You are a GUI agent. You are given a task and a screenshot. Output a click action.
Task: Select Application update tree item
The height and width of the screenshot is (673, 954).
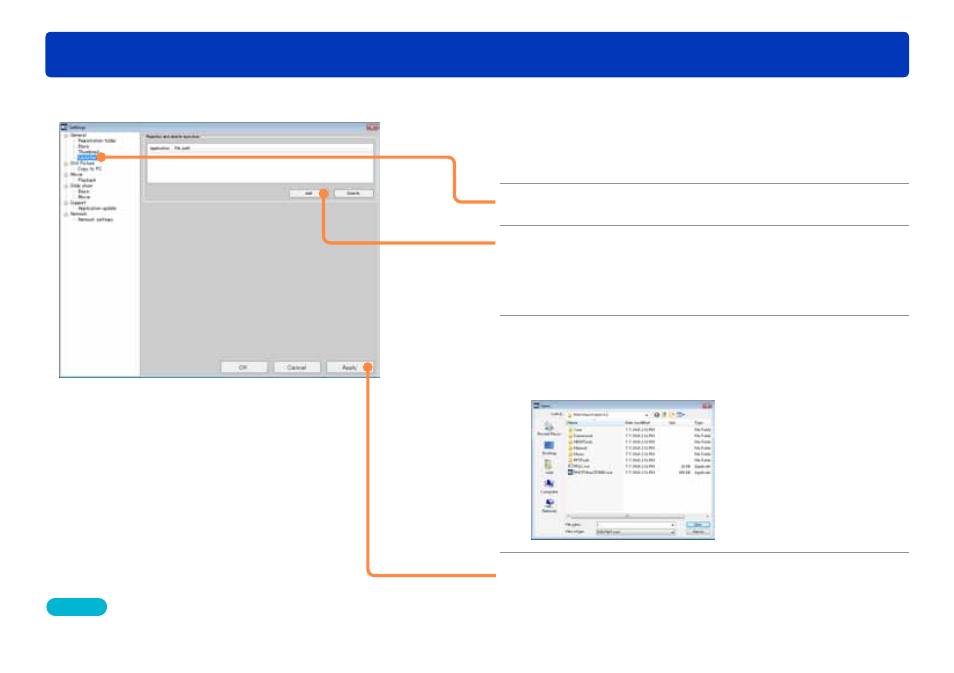pyautogui.click(x=97, y=208)
